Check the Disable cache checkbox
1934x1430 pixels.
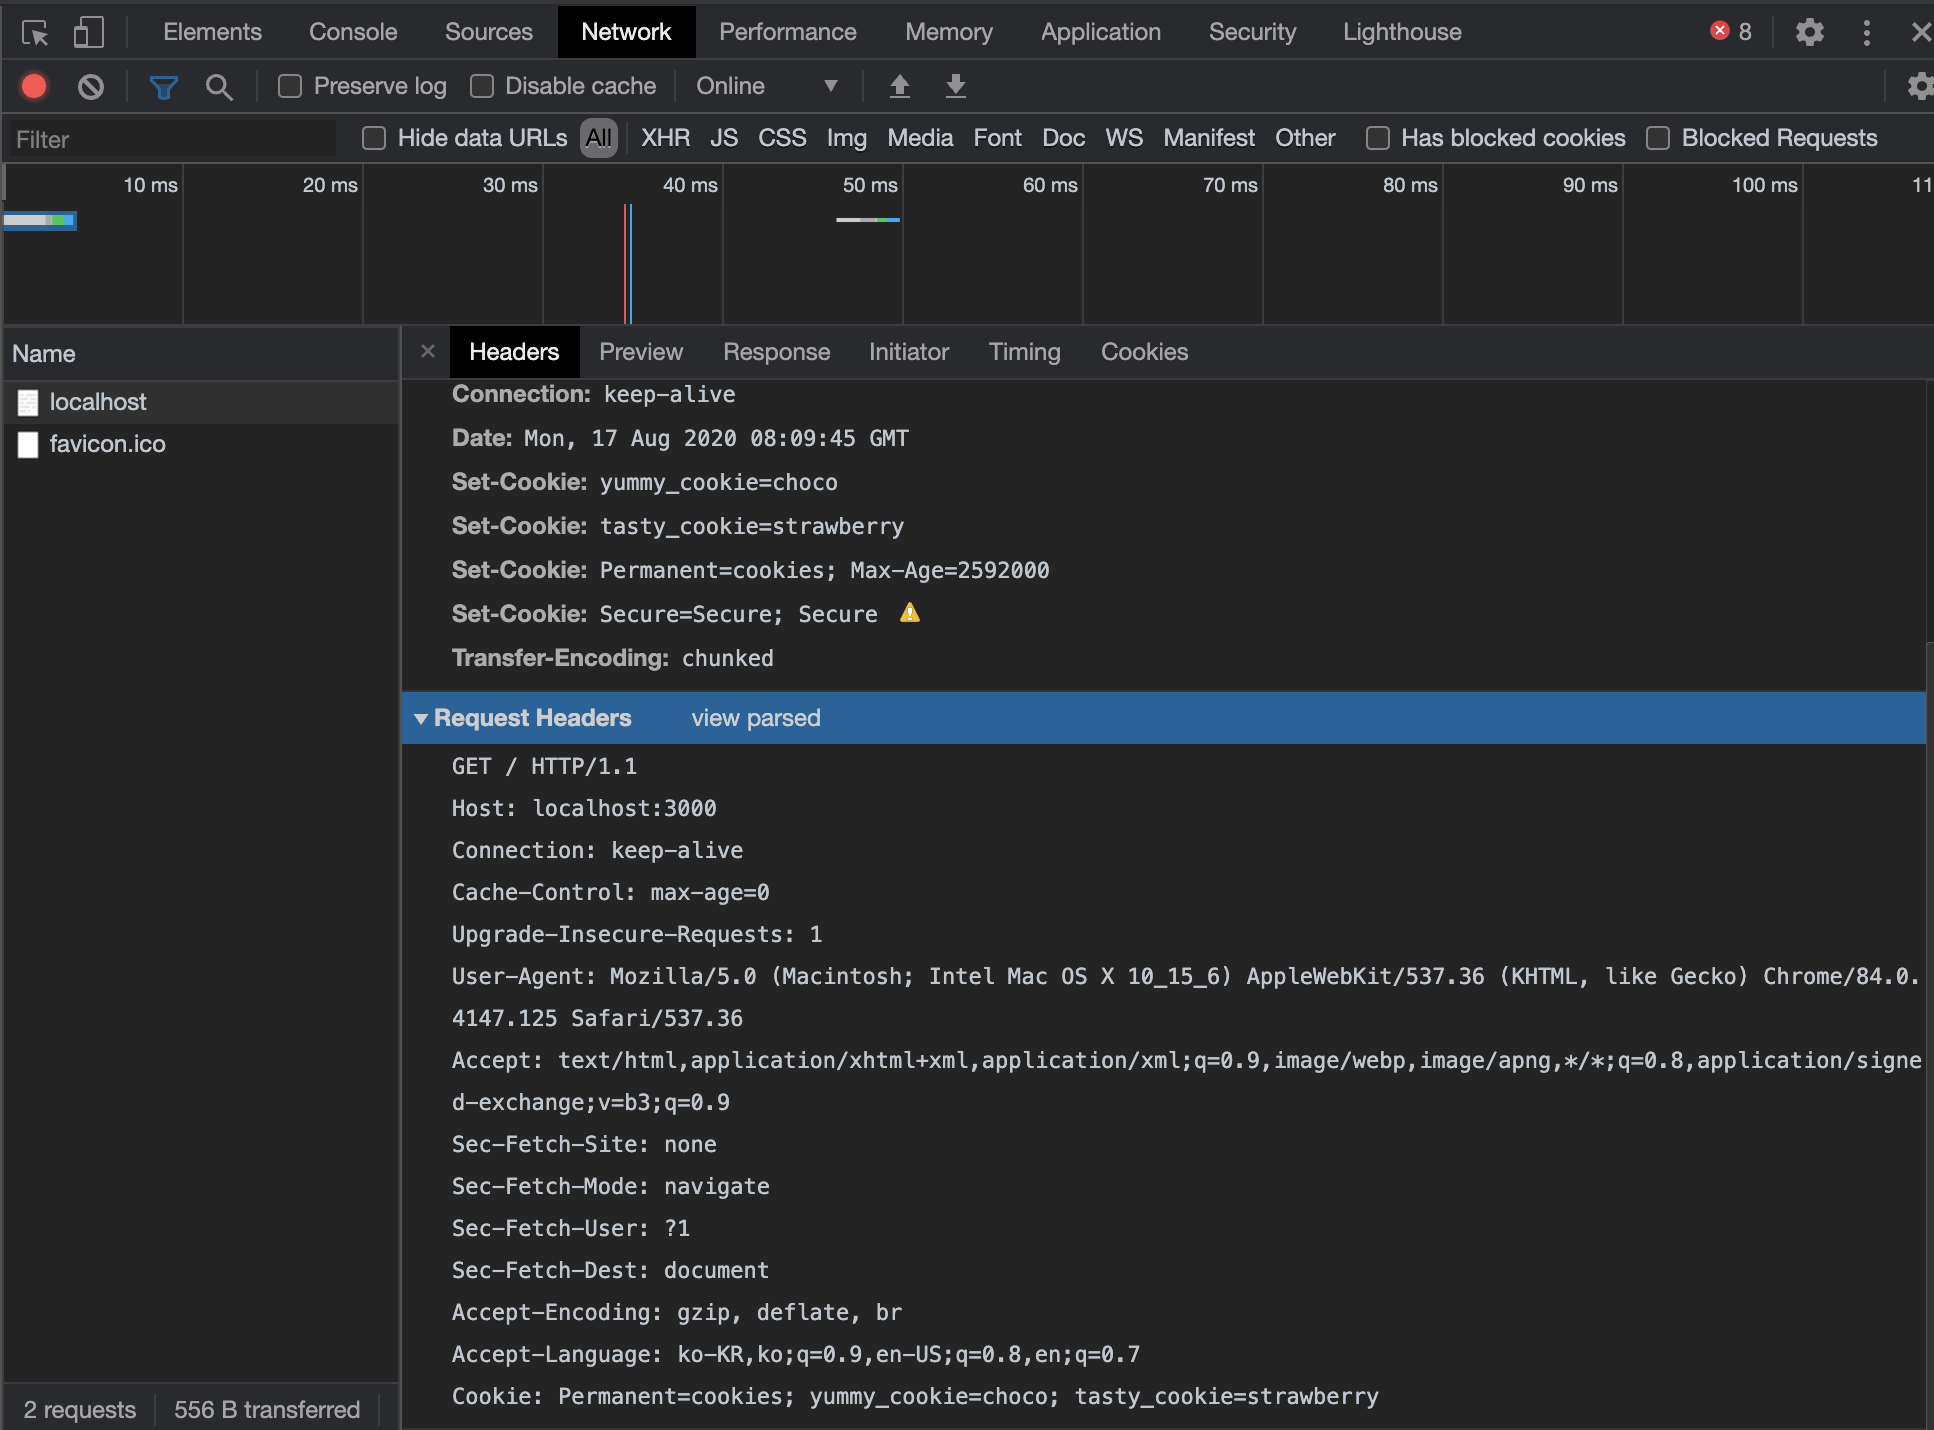[x=482, y=87]
